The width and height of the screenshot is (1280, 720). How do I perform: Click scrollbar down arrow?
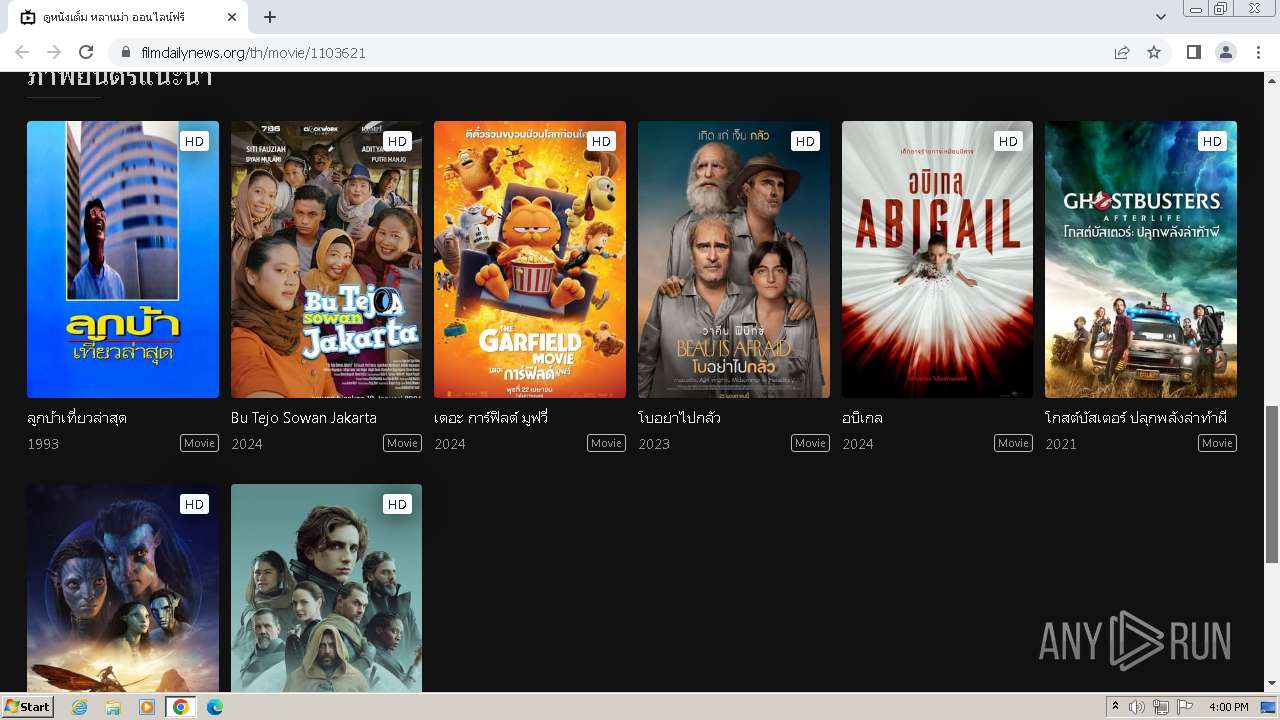[1272, 684]
